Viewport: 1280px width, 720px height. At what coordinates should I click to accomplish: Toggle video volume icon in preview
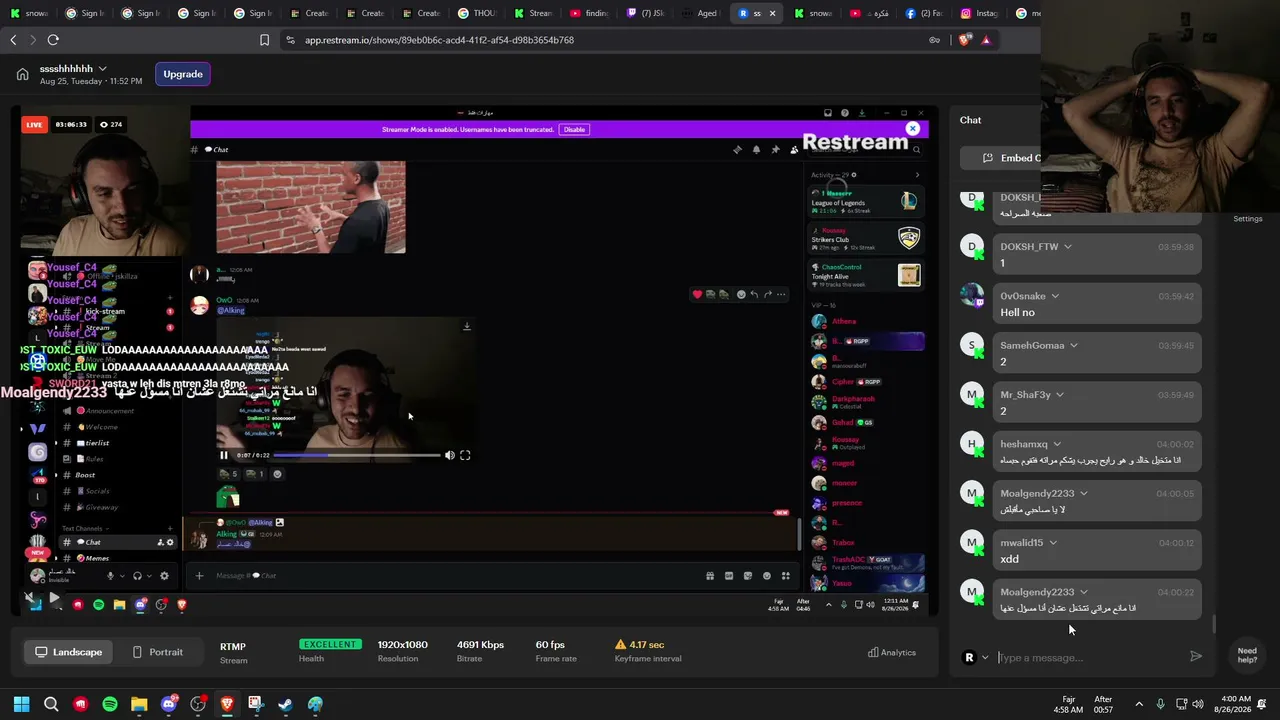click(x=449, y=455)
